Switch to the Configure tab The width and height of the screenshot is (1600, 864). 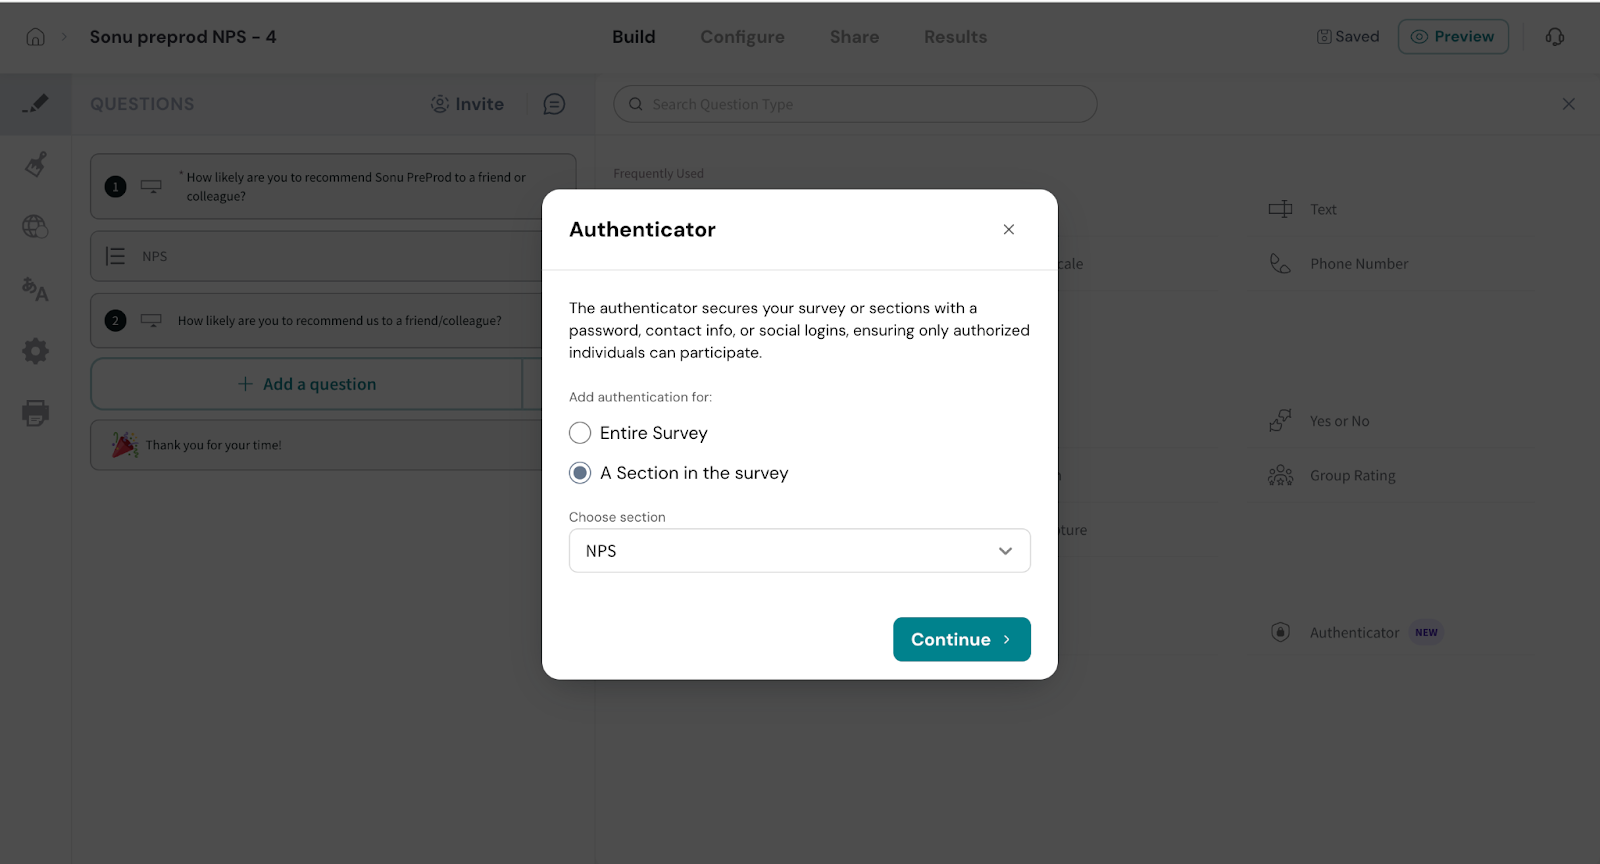pyautogui.click(x=742, y=37)
